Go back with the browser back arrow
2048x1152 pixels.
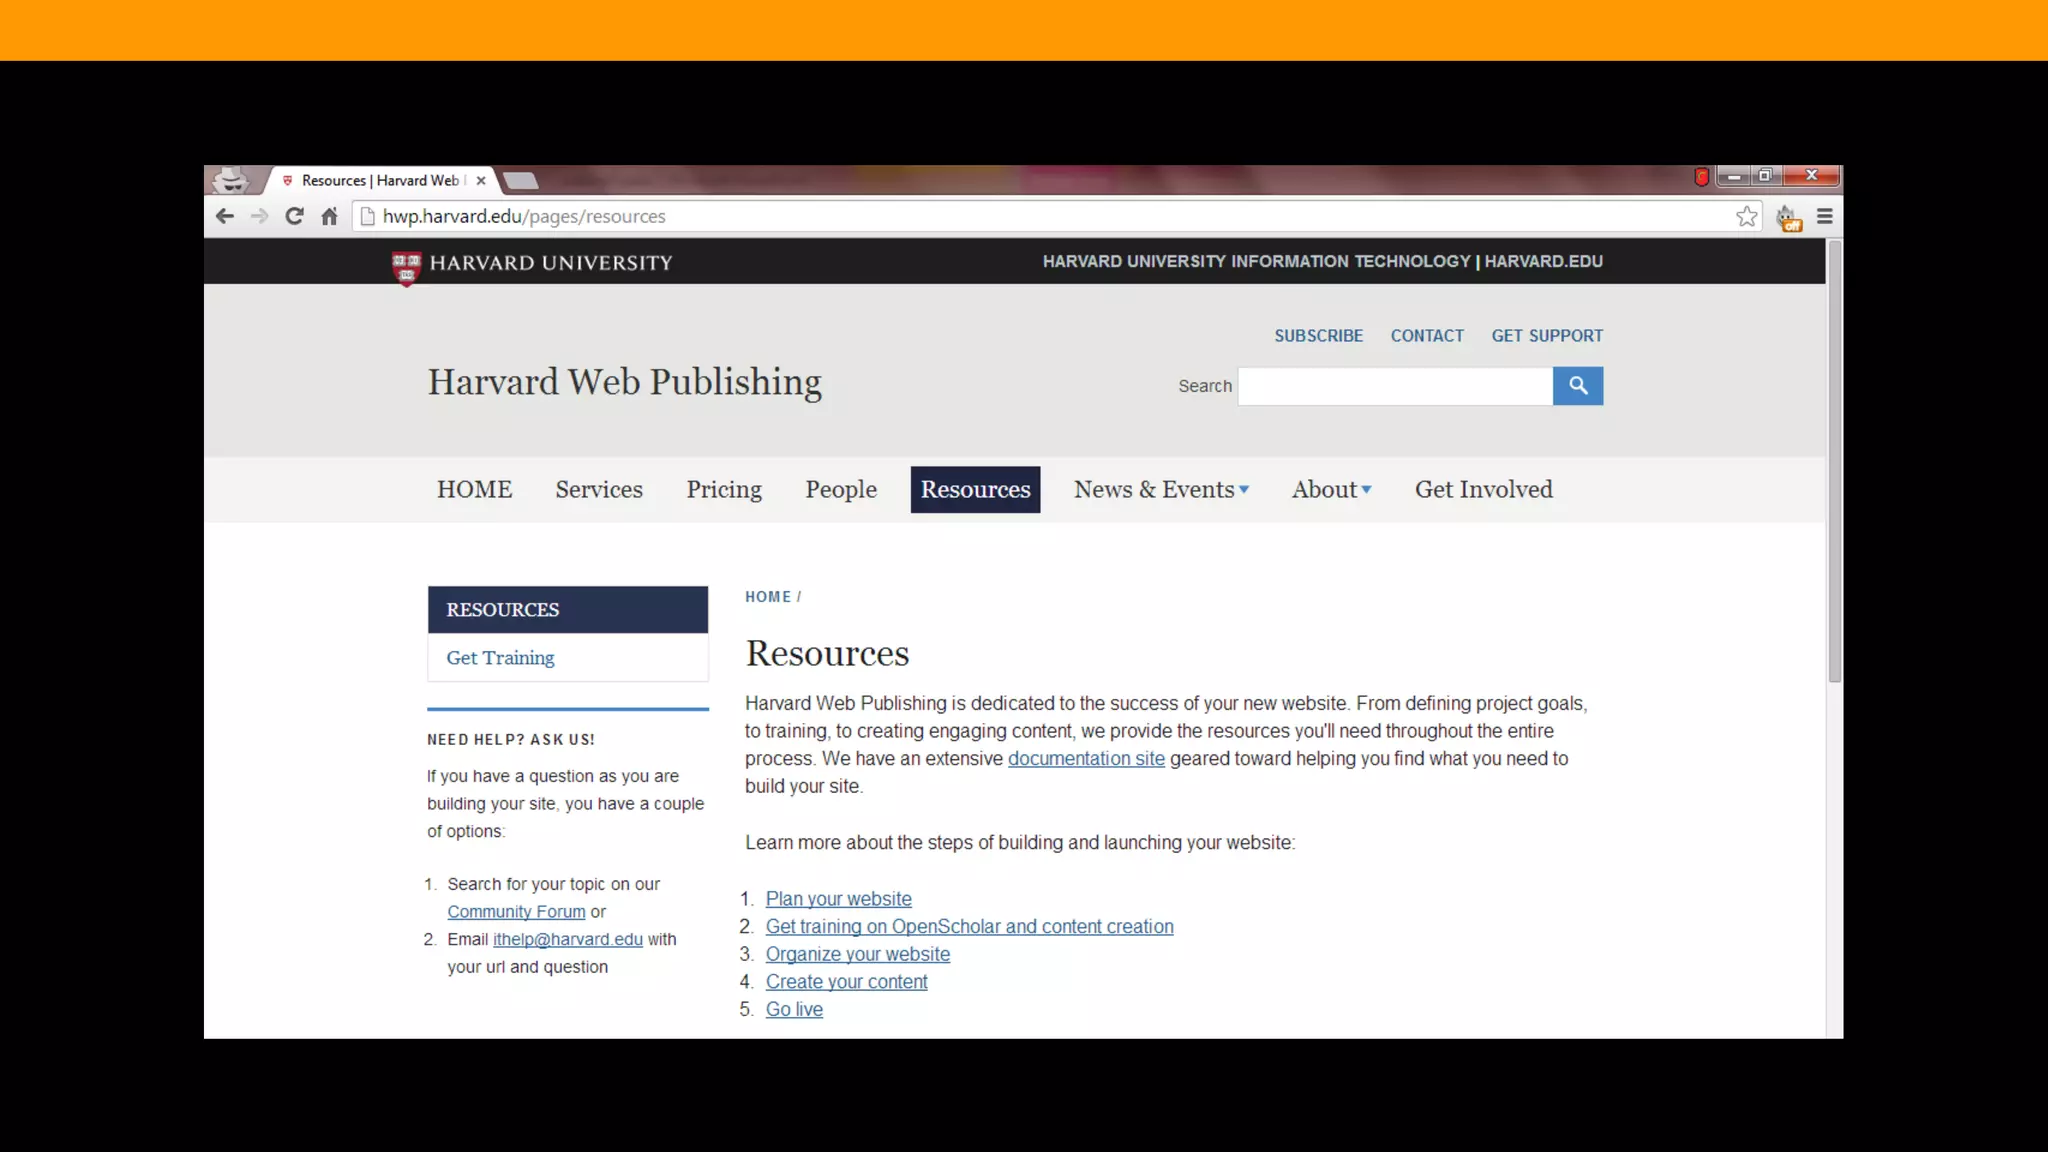225,216
